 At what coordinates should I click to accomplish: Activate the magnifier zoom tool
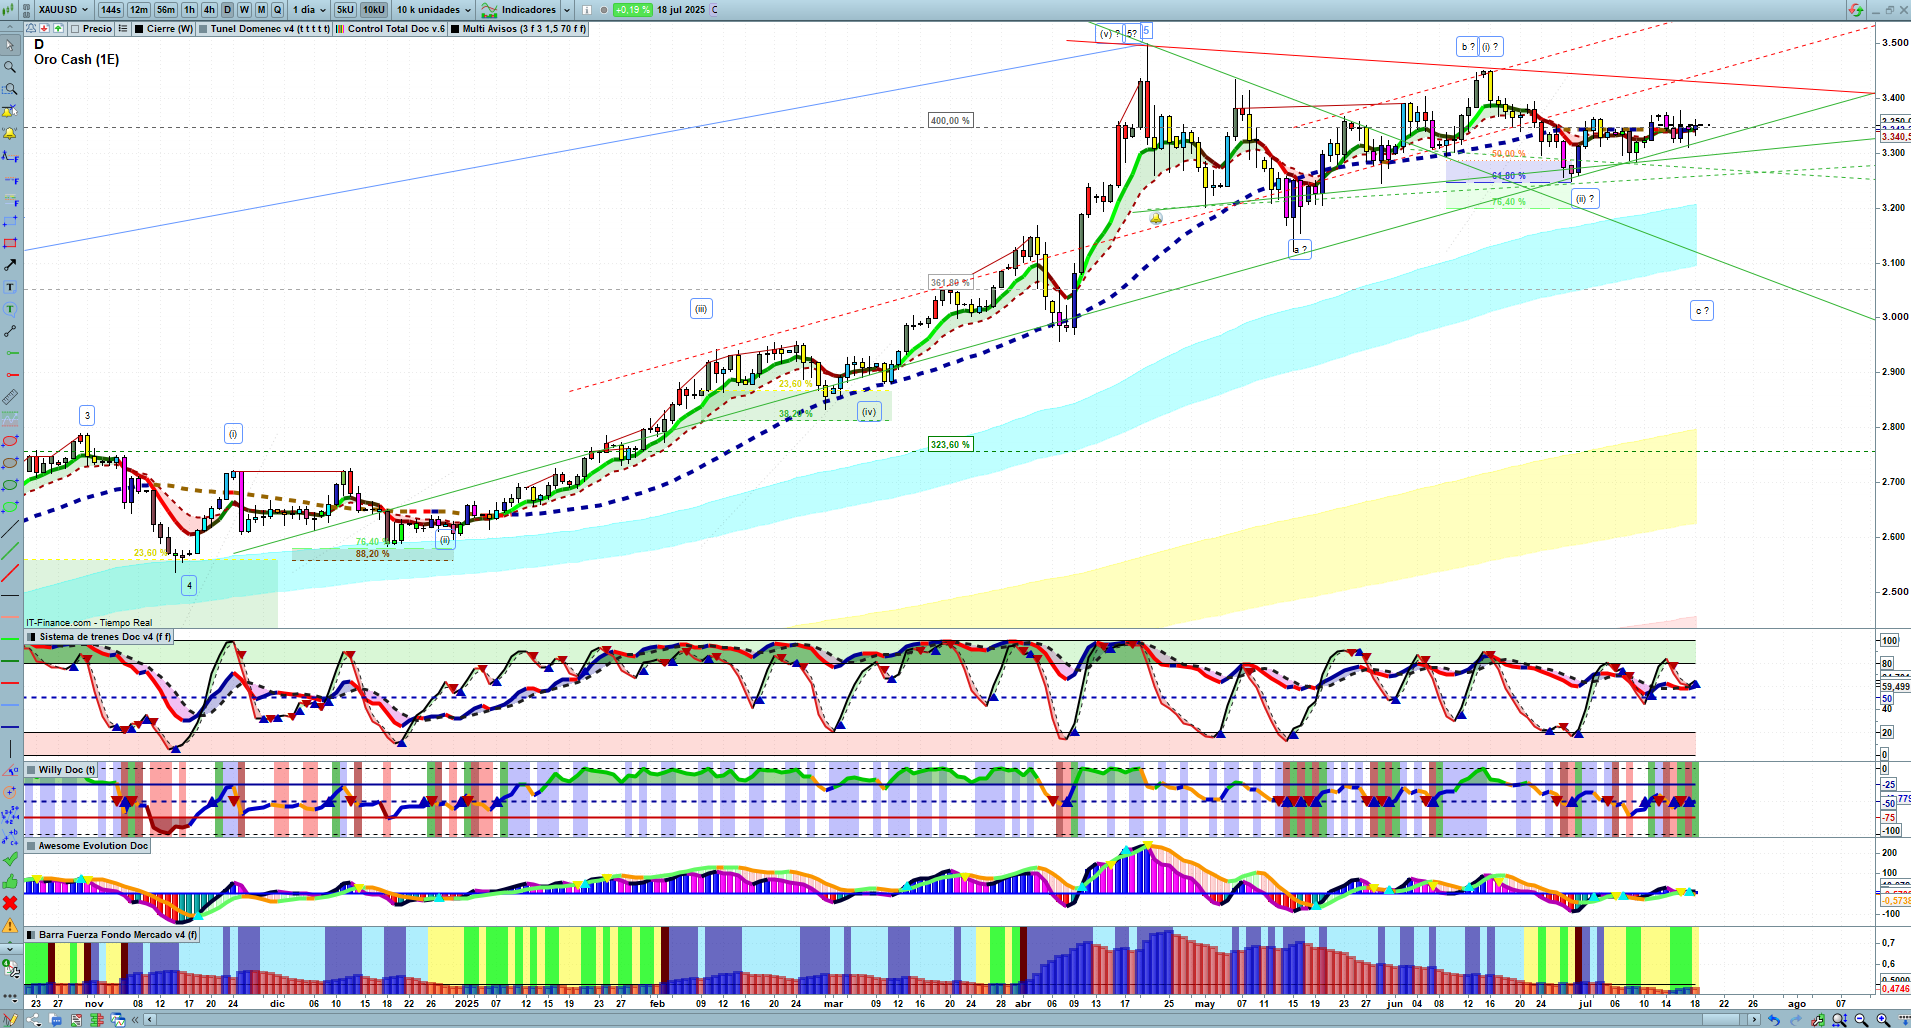point(10,67)
